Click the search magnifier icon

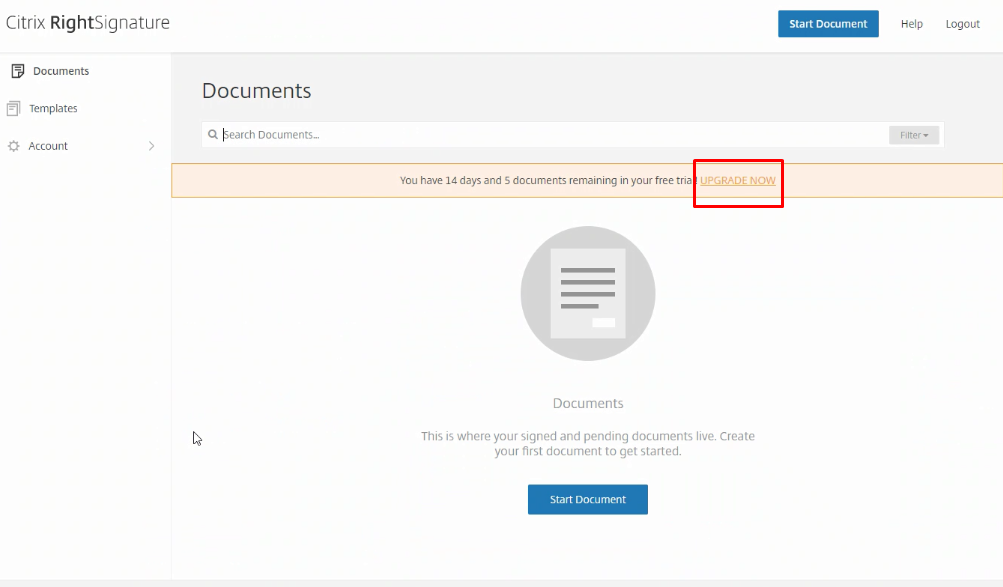(212, 134)
